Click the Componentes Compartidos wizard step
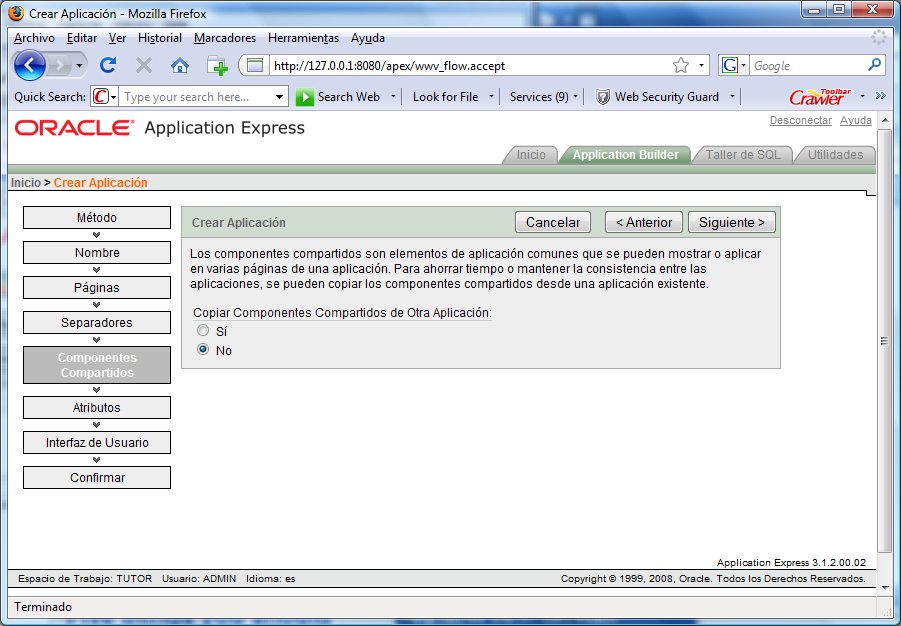The image size is (901, 626). [97, 365]
